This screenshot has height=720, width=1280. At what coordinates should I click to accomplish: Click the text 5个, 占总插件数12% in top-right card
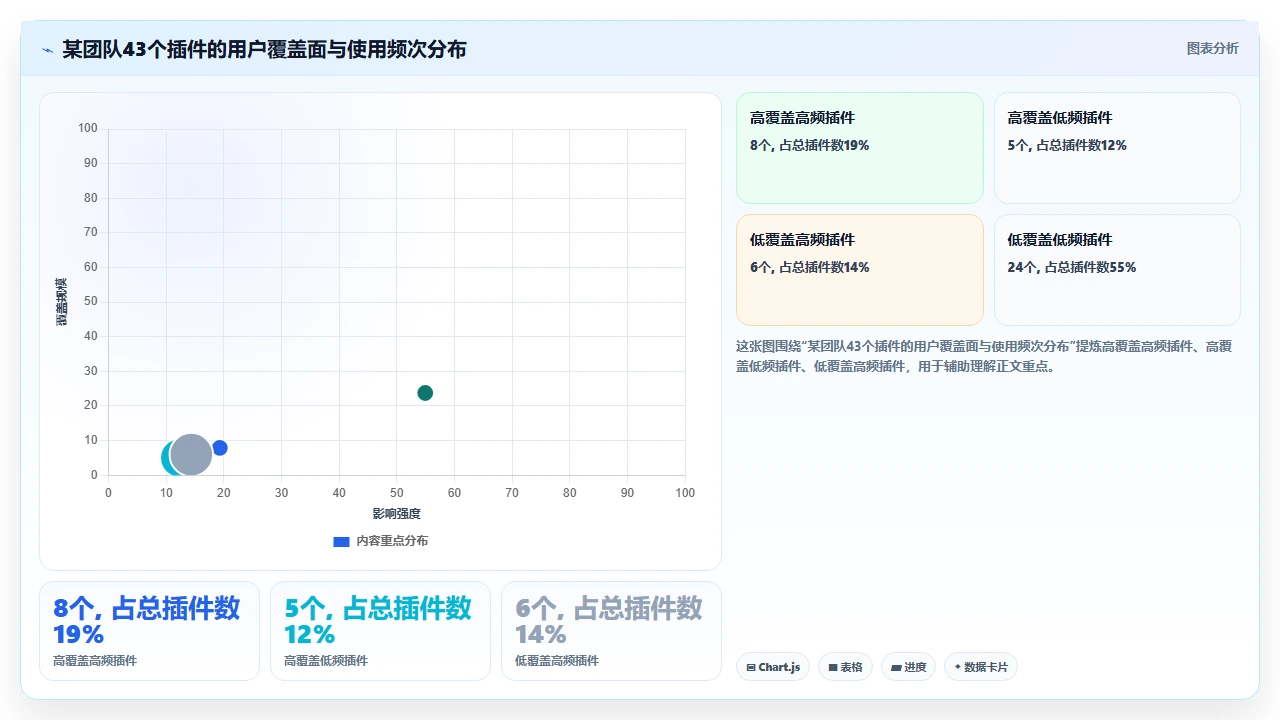[1067, 145]
